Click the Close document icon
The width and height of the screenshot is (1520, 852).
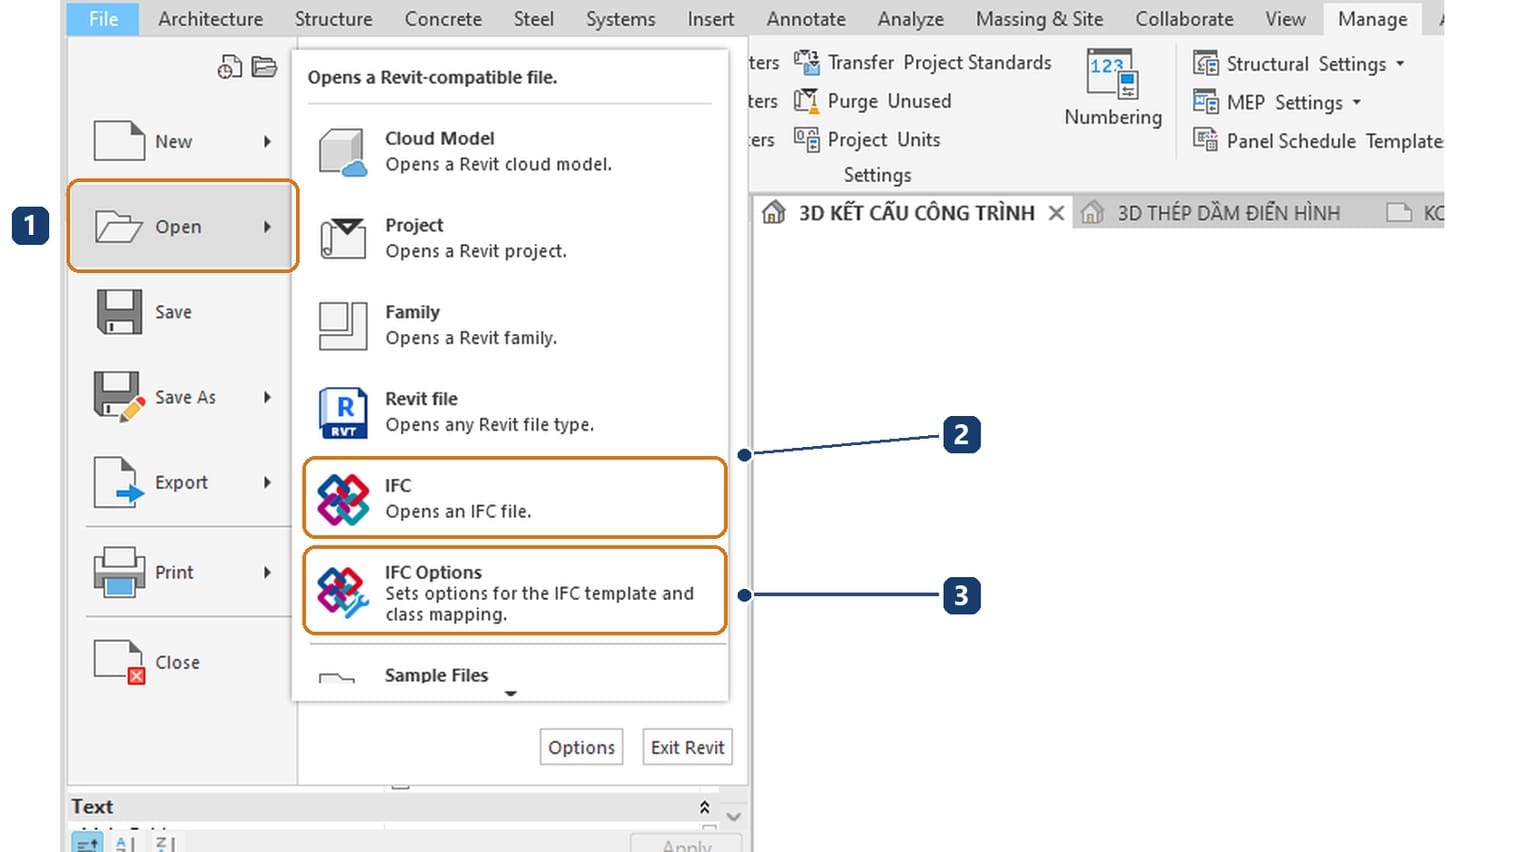pos(119,662)
